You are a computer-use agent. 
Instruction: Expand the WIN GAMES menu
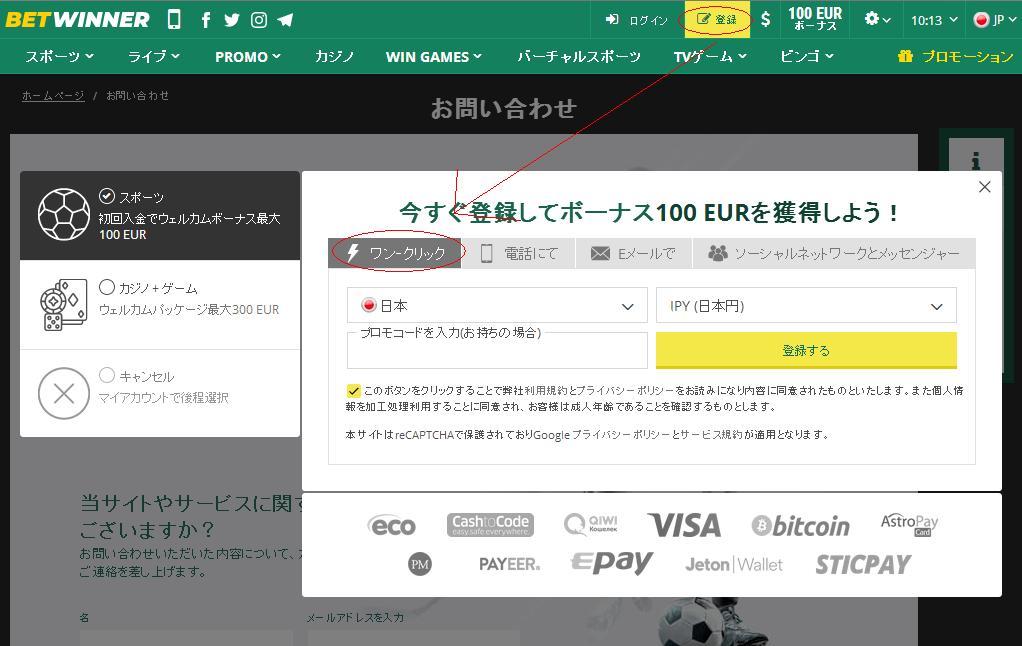[x=433, y=57]
